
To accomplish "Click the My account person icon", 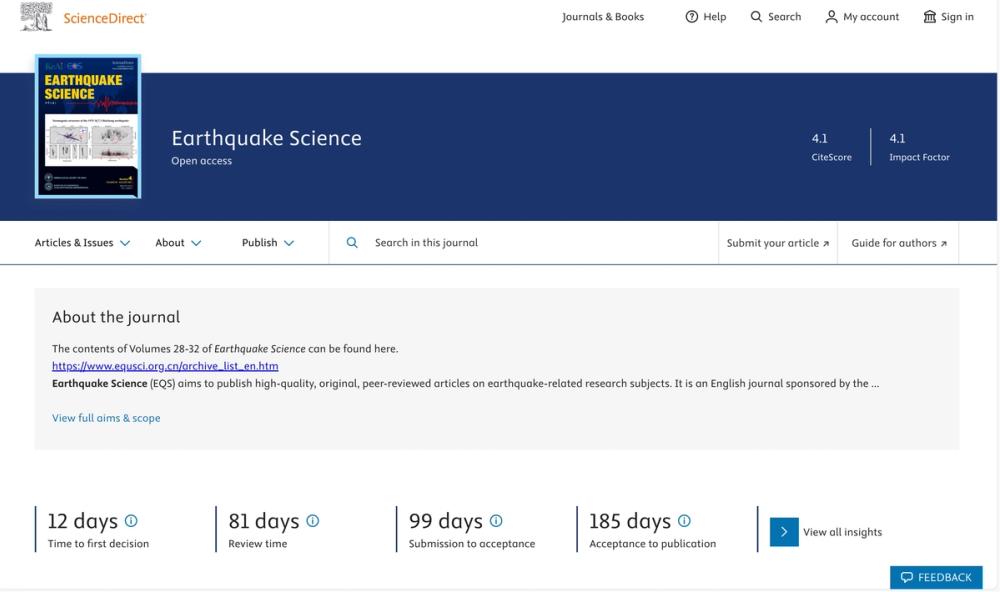I will [831, 17].
